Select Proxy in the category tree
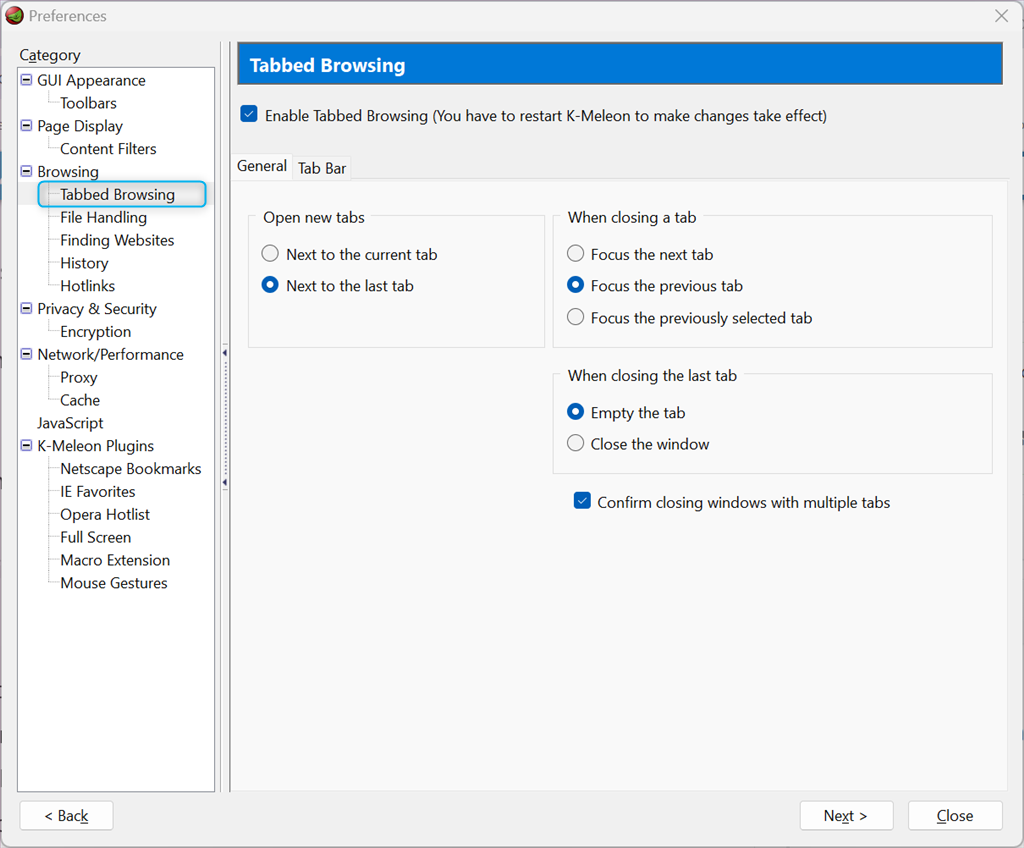Viewport: 1024px width, 848px height. (78, 378)
